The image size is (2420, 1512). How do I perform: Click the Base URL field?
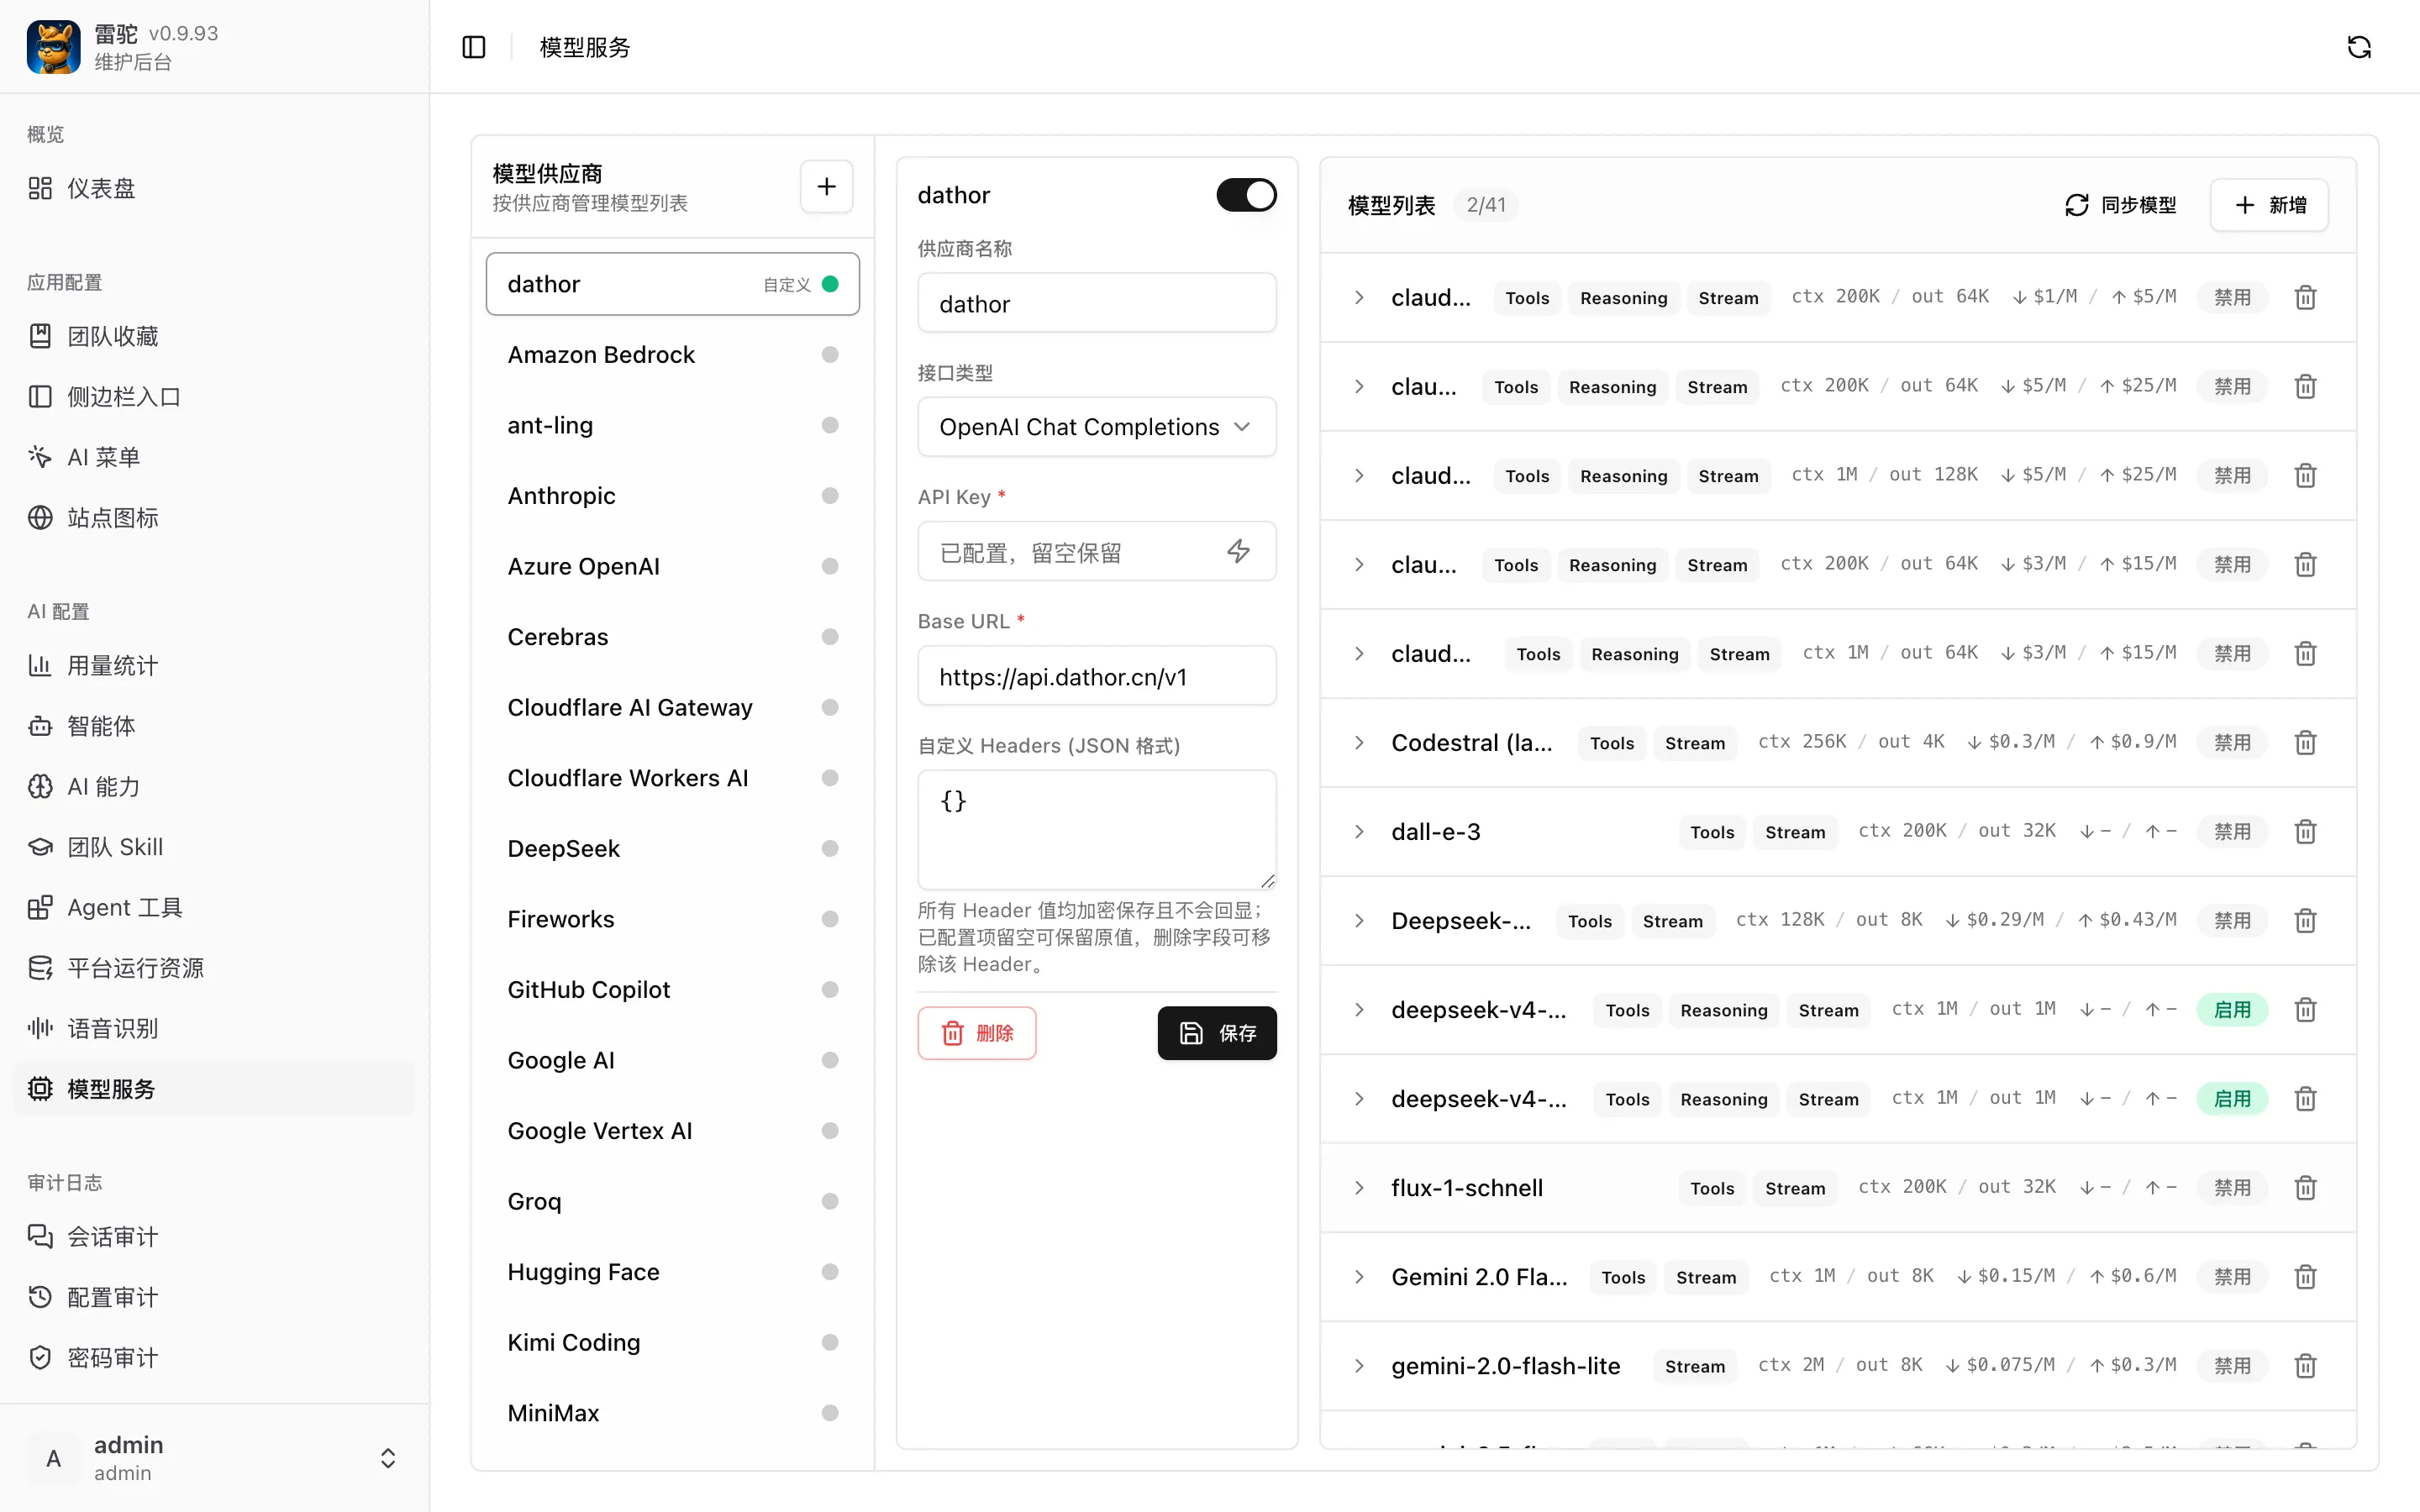(1097, 676)
